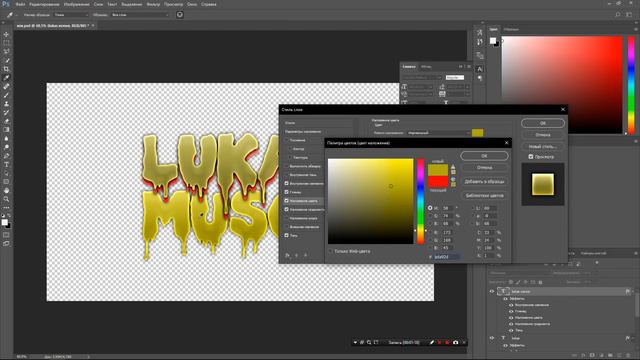Open the Редактирование menu
This screenshot has width=640, height=360.
44,4
